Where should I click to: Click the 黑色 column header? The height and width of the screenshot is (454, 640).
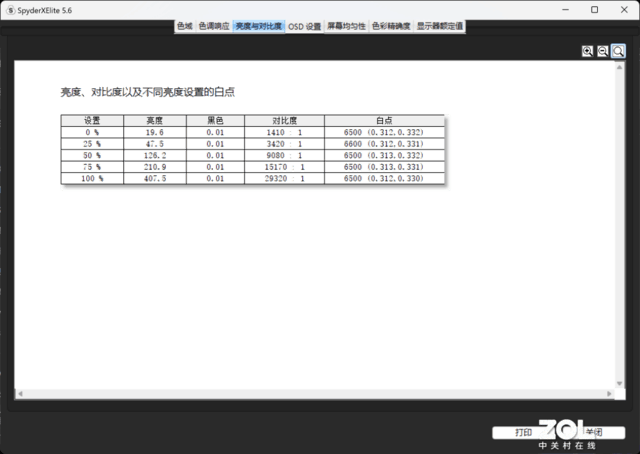point(216,120)
